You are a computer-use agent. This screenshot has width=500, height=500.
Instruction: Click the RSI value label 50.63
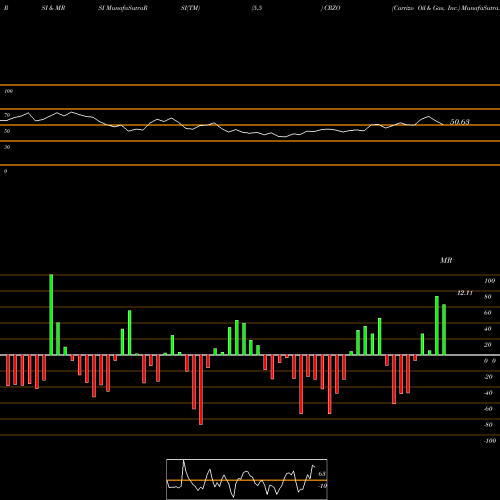tap(460, 122)
